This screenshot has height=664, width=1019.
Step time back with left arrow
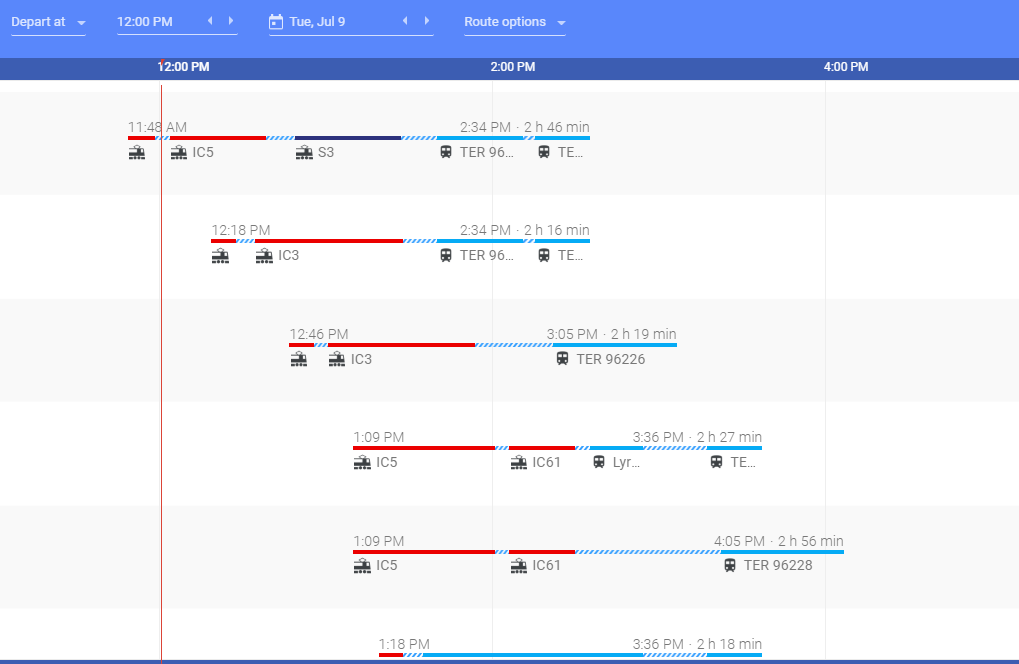[210, 21]
